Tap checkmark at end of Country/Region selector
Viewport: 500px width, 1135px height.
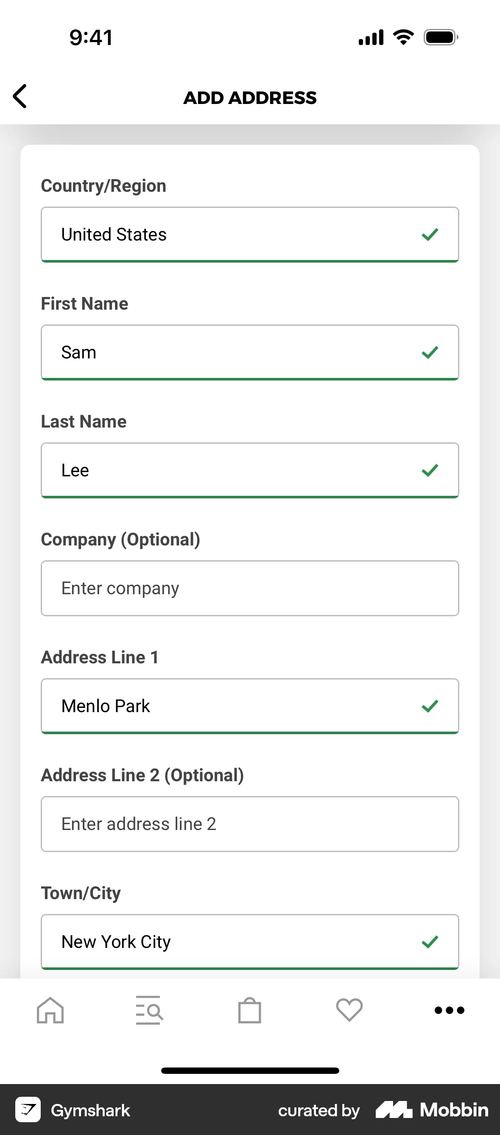[x=430, y=235]
